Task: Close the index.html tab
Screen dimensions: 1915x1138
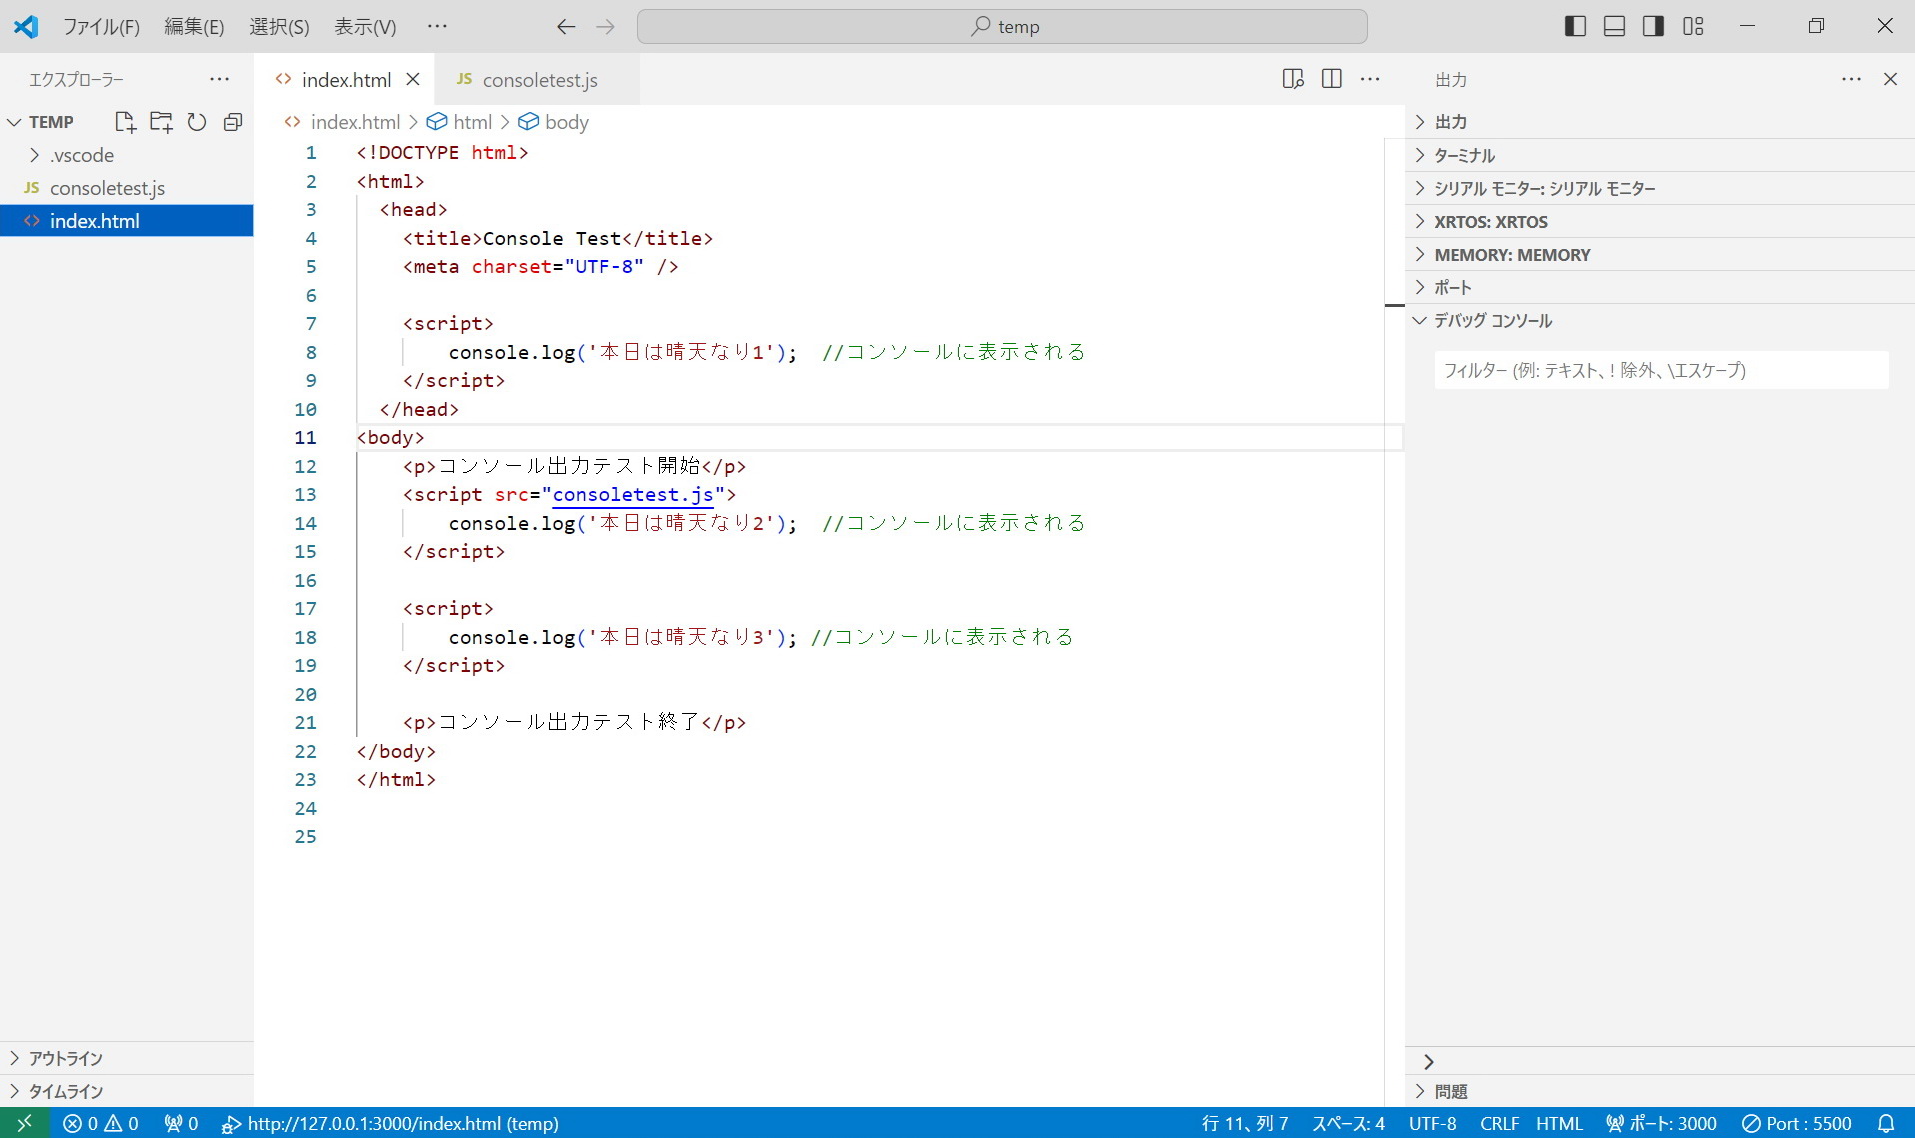Action: point(413,79)
